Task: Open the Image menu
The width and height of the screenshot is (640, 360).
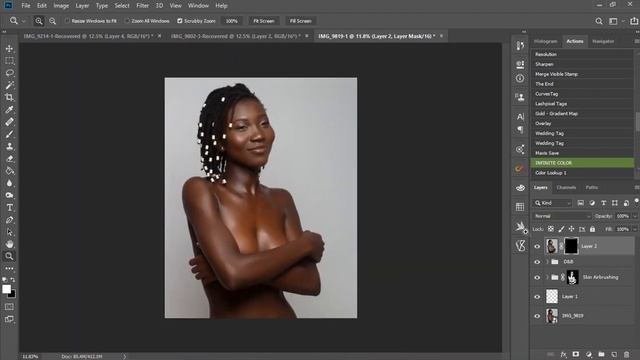Action: click(61, 6)
